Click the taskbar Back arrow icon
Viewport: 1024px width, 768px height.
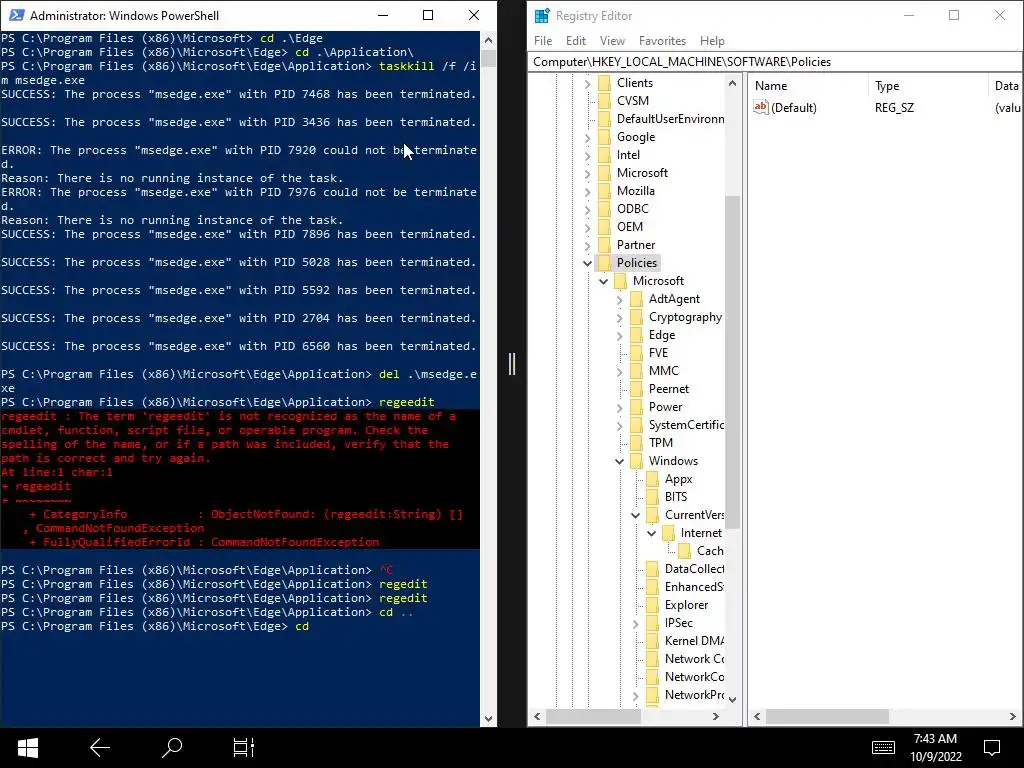[x=100, y=748]
